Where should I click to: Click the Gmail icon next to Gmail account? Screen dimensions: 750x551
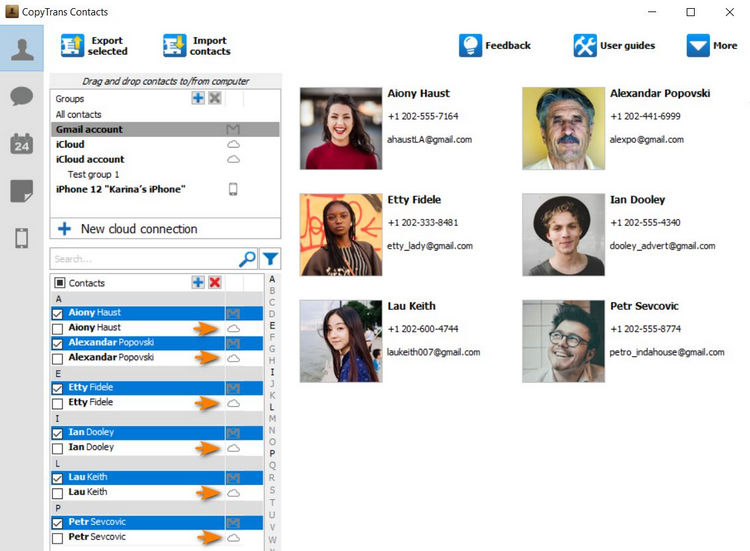pyautogui.click(x=233, y=129)
